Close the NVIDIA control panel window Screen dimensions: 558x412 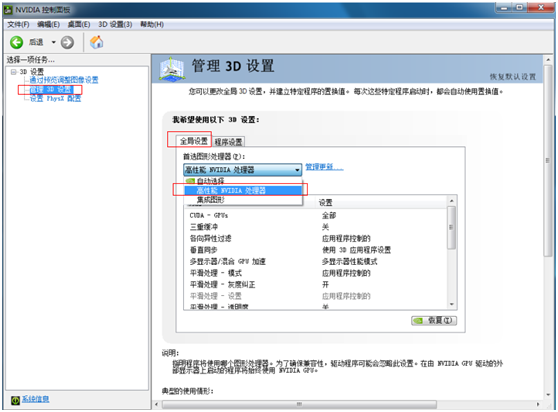pyautogui.click(x=541, y=7)
